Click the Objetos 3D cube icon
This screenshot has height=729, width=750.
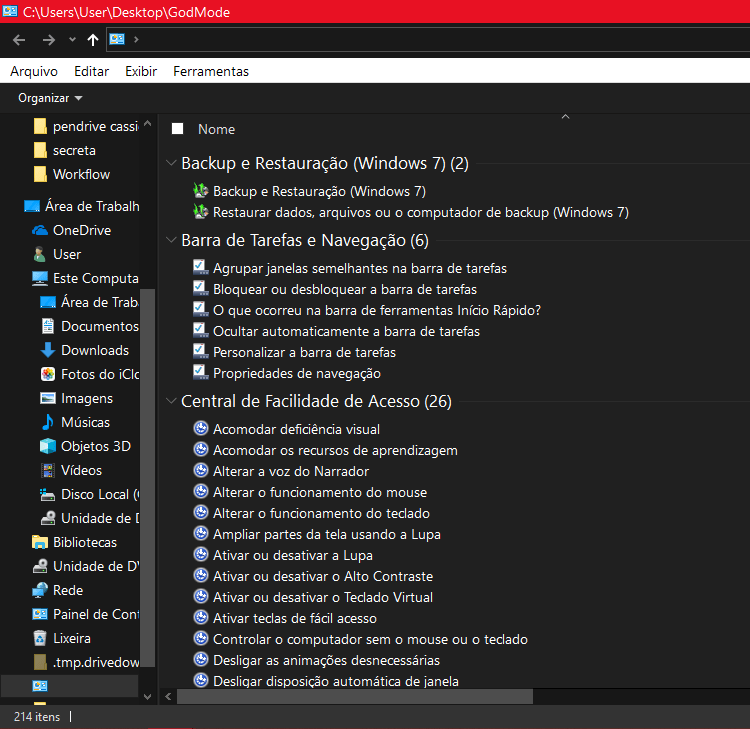point(48,446)
